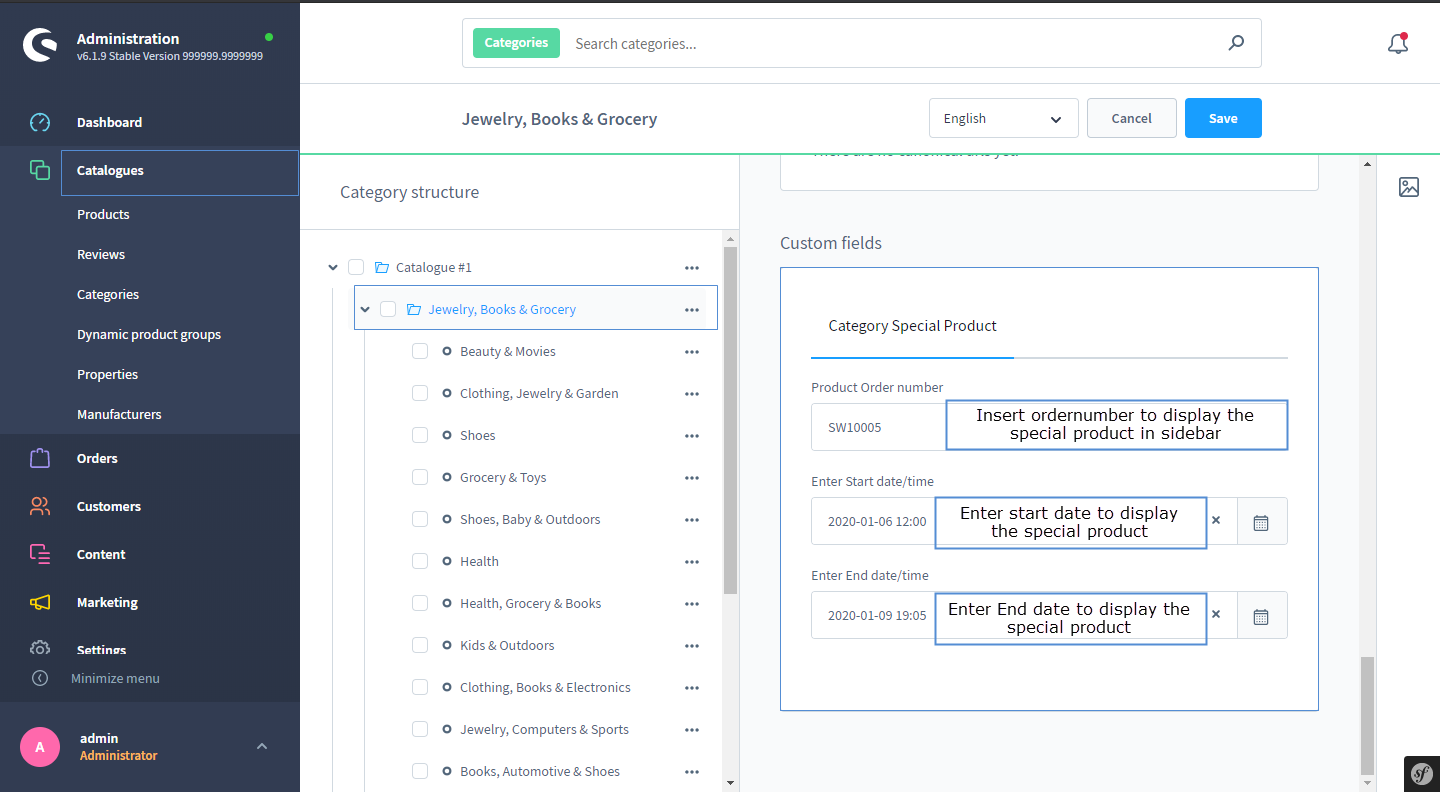Open options menu for Beauty & Movies

(692, 352)
